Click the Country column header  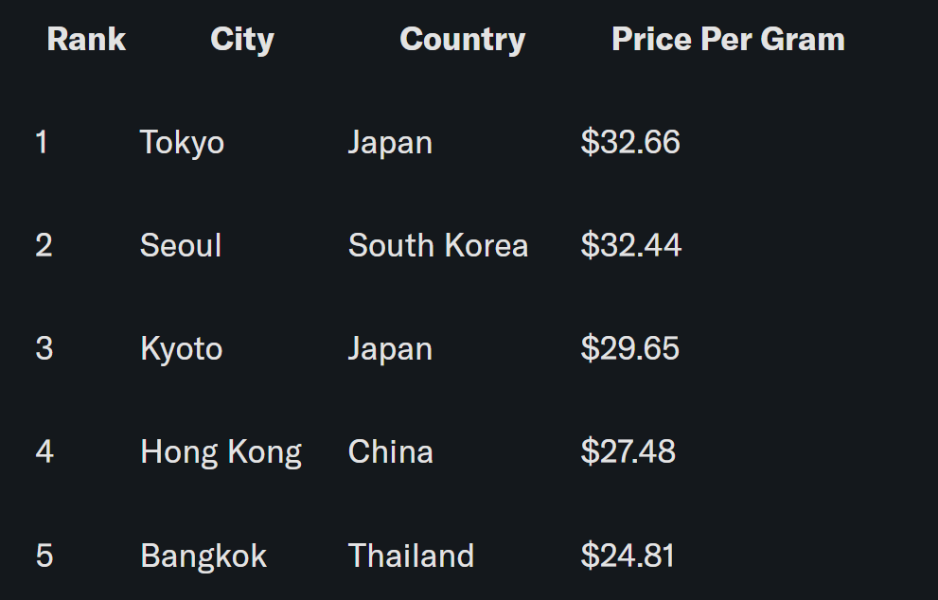pyautogui.click(x=462, y=40)
